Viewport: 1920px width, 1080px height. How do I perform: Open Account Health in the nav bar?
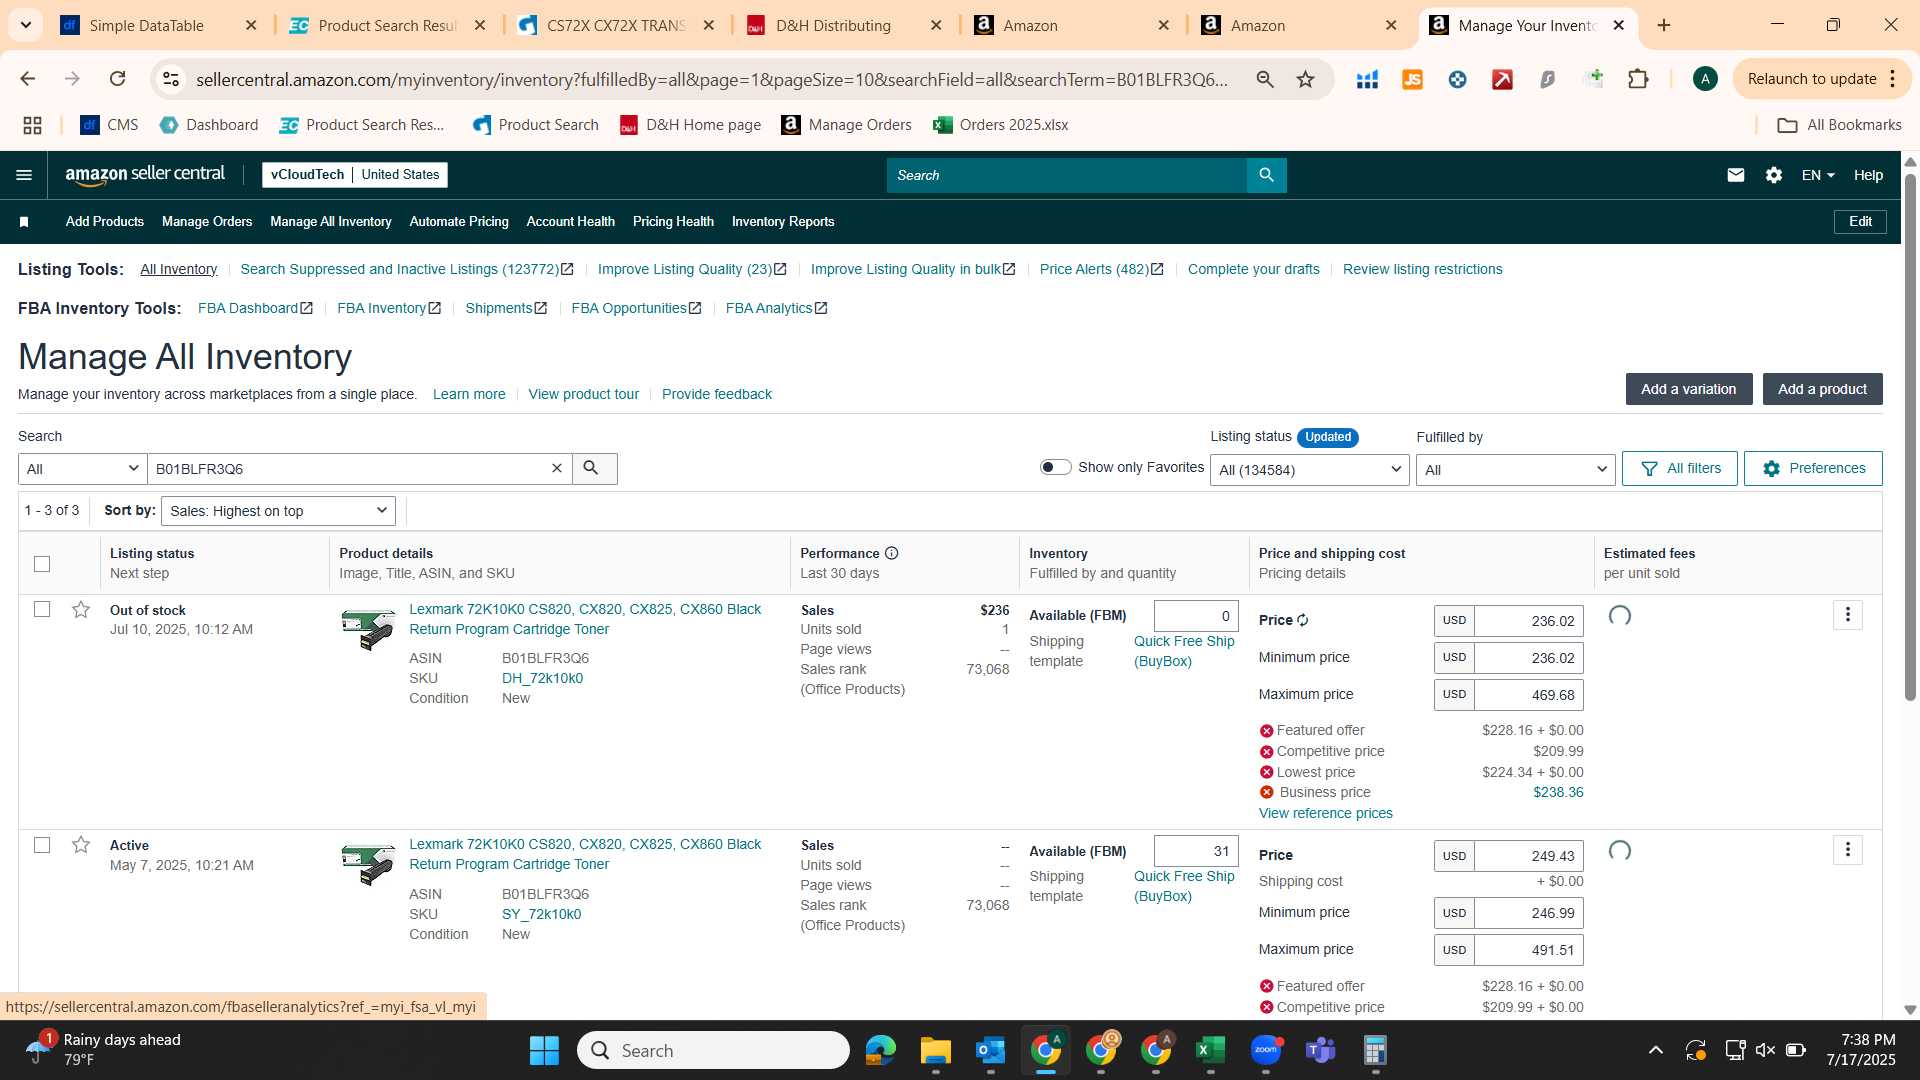coord(570,222)
